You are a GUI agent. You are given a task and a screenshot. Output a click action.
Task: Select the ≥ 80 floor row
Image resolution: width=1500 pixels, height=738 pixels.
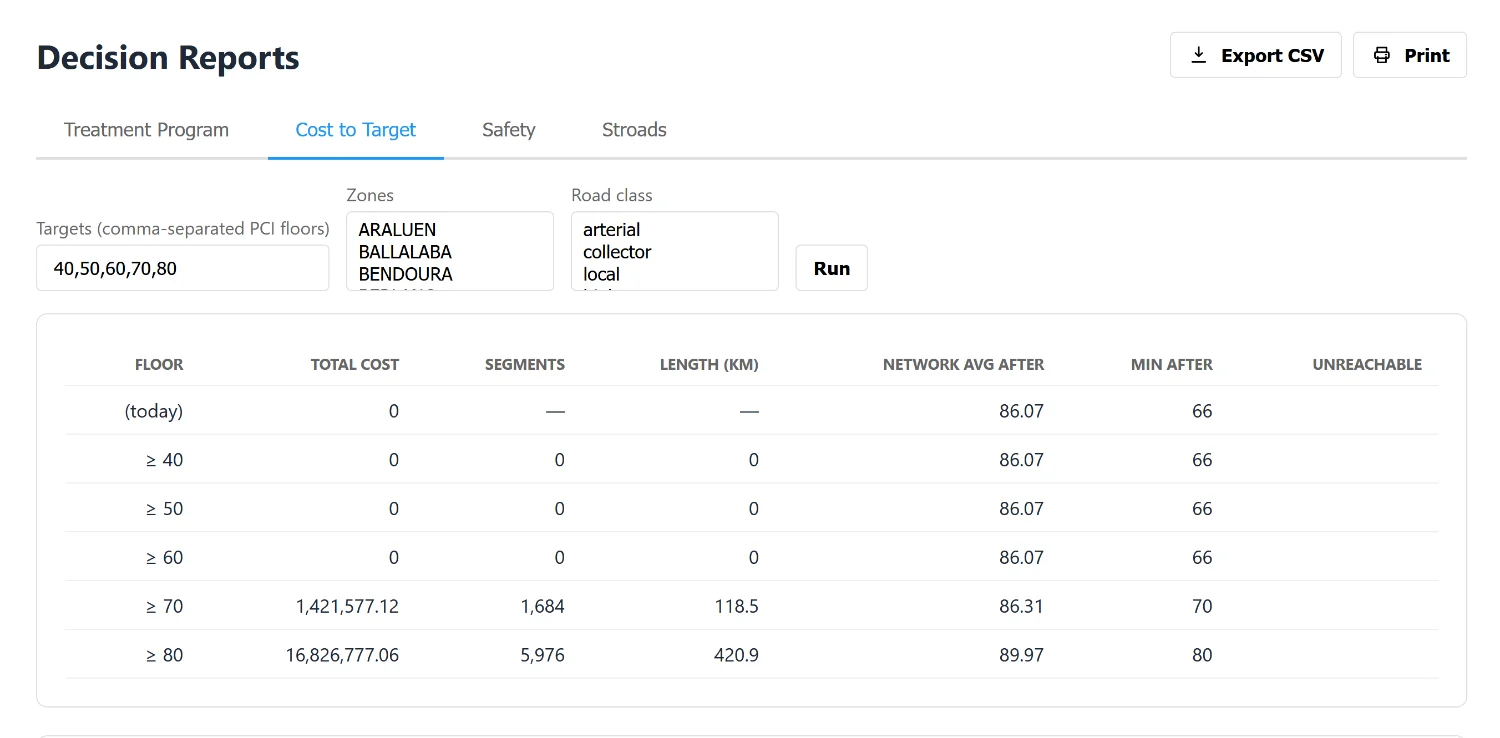(x=752, y=655)
